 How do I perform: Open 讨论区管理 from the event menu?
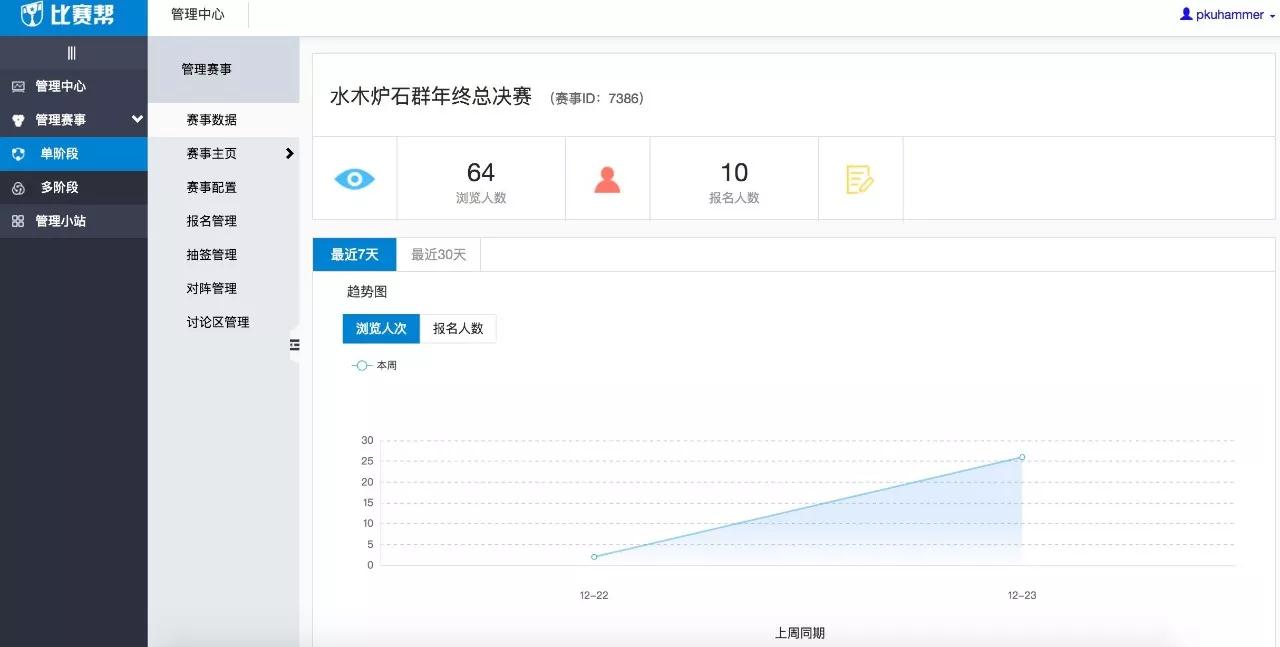click(x=217, y=321)
